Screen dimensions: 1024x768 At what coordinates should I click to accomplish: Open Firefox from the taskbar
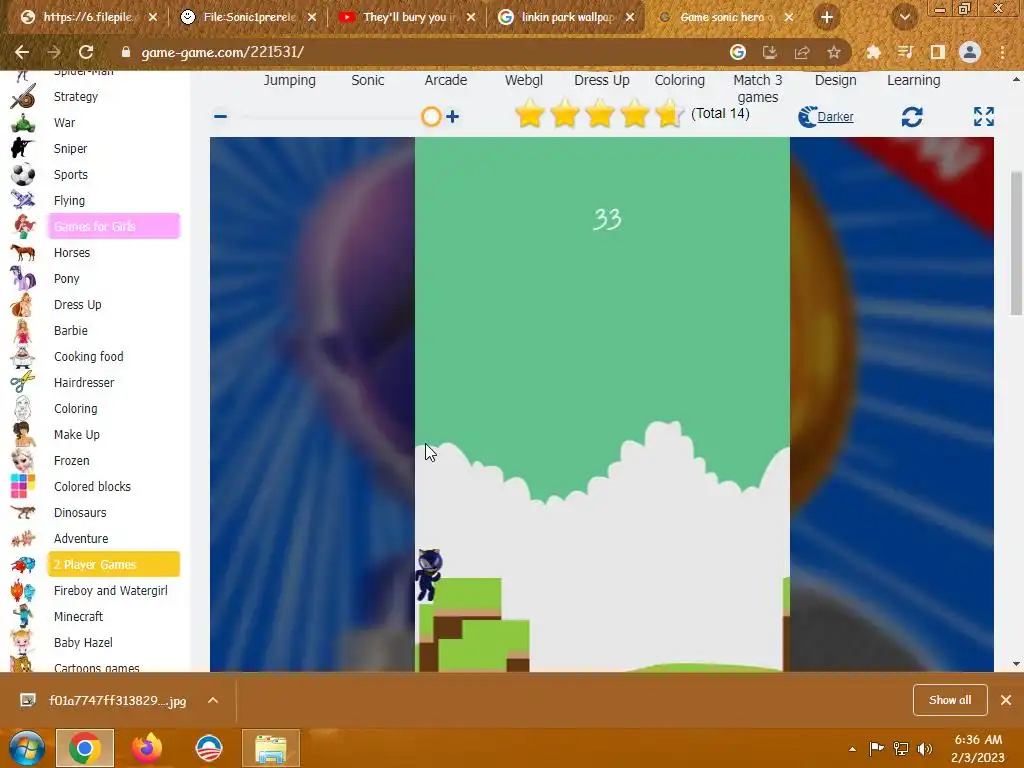[x=147, y=748]
